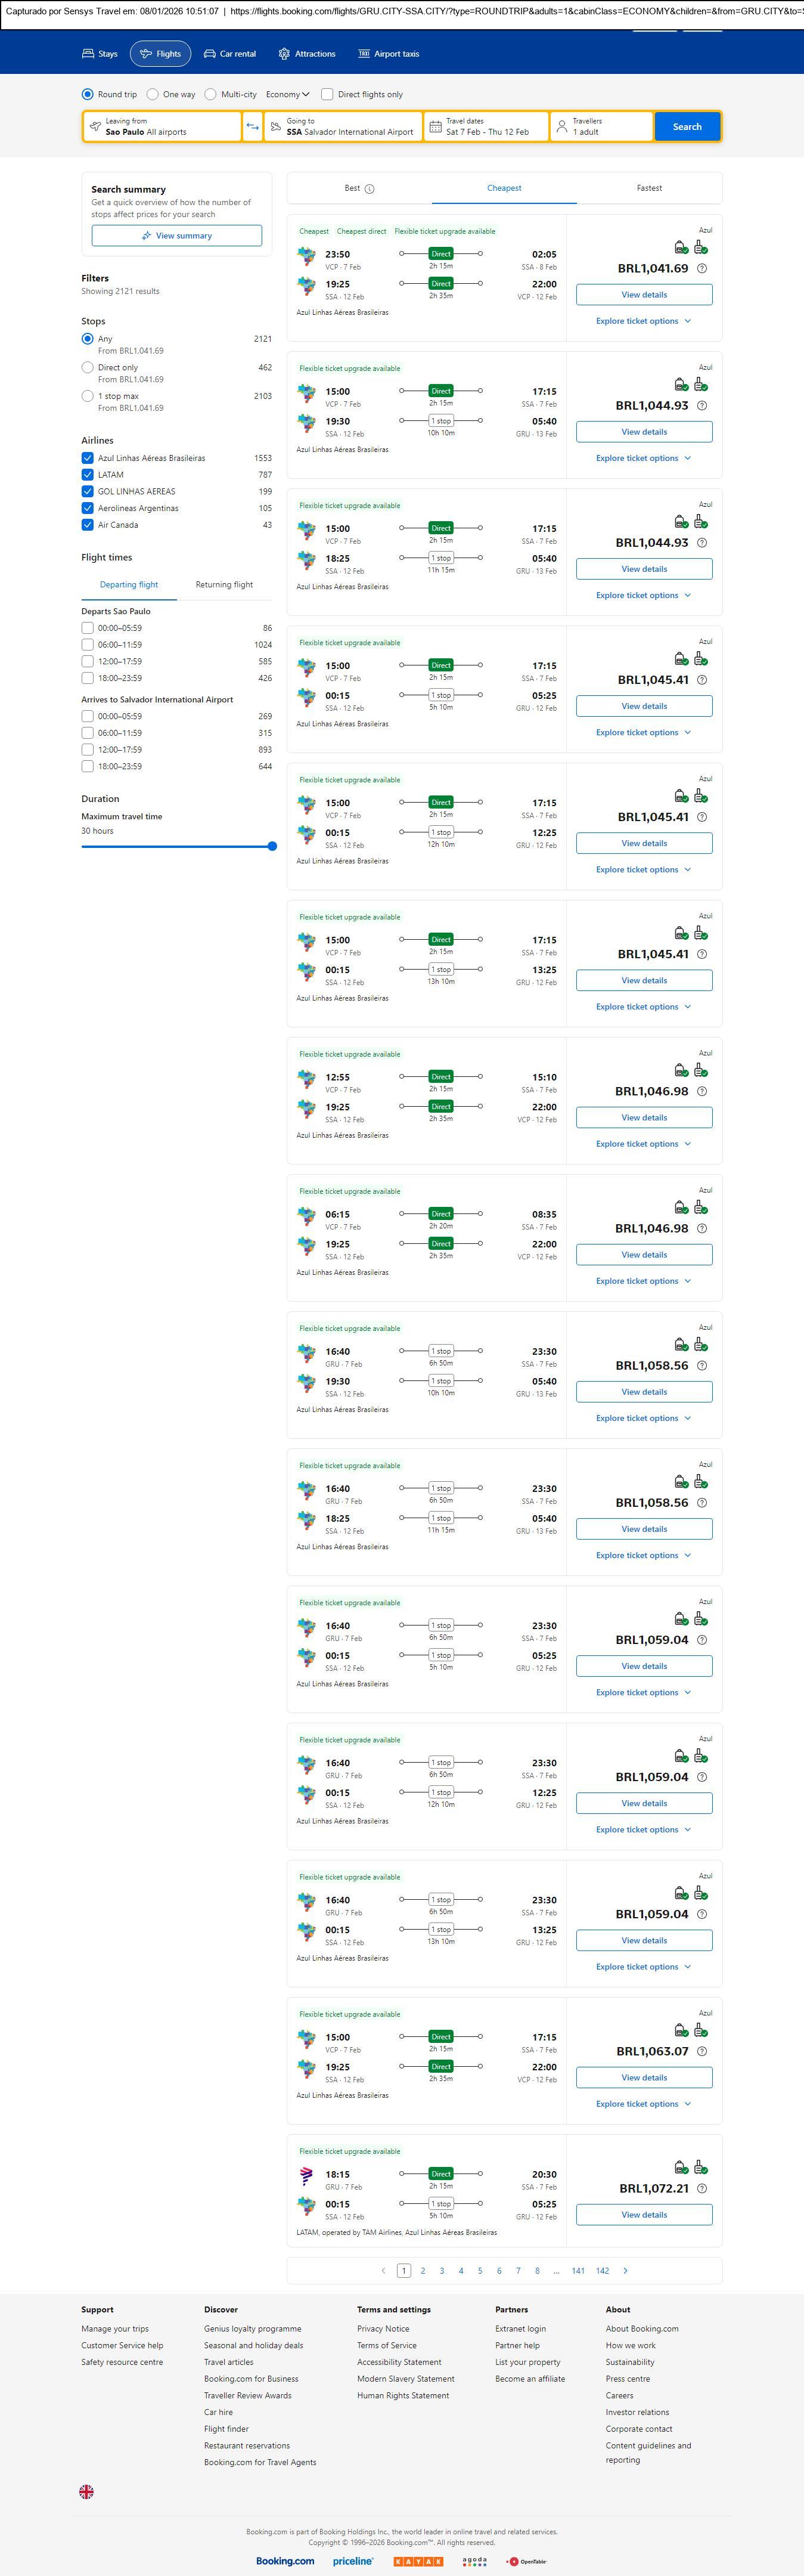This screenshot has width=804, height=2576.
Task: Click the UK flag language icon
Action: click(x=87, y=2491)
